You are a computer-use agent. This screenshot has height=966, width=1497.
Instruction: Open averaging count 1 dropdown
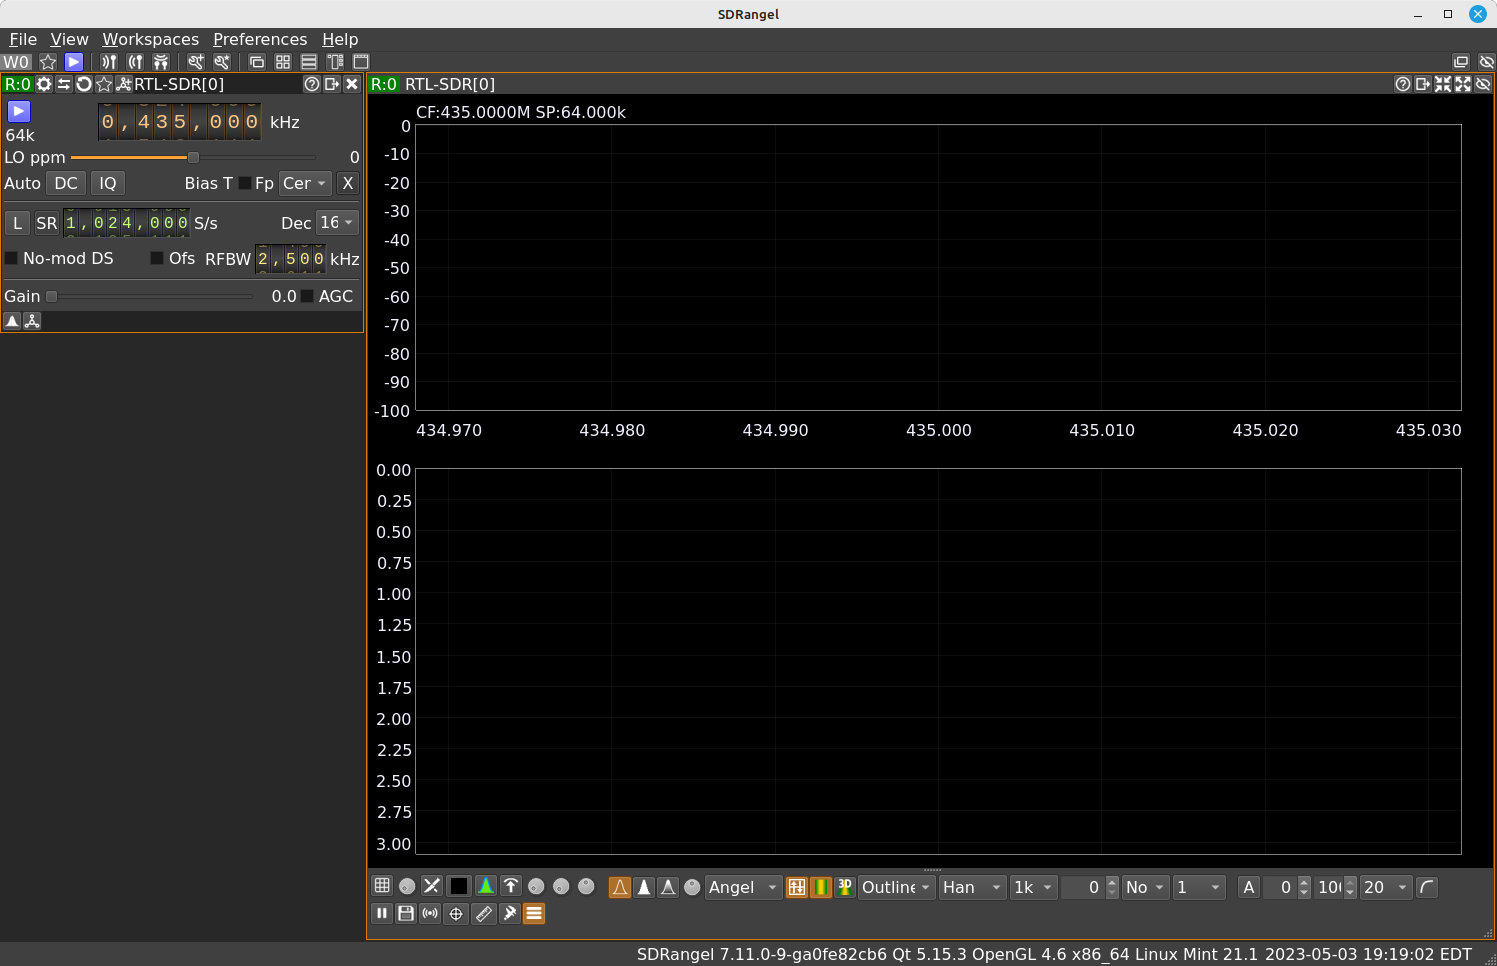pos(1199,887)
